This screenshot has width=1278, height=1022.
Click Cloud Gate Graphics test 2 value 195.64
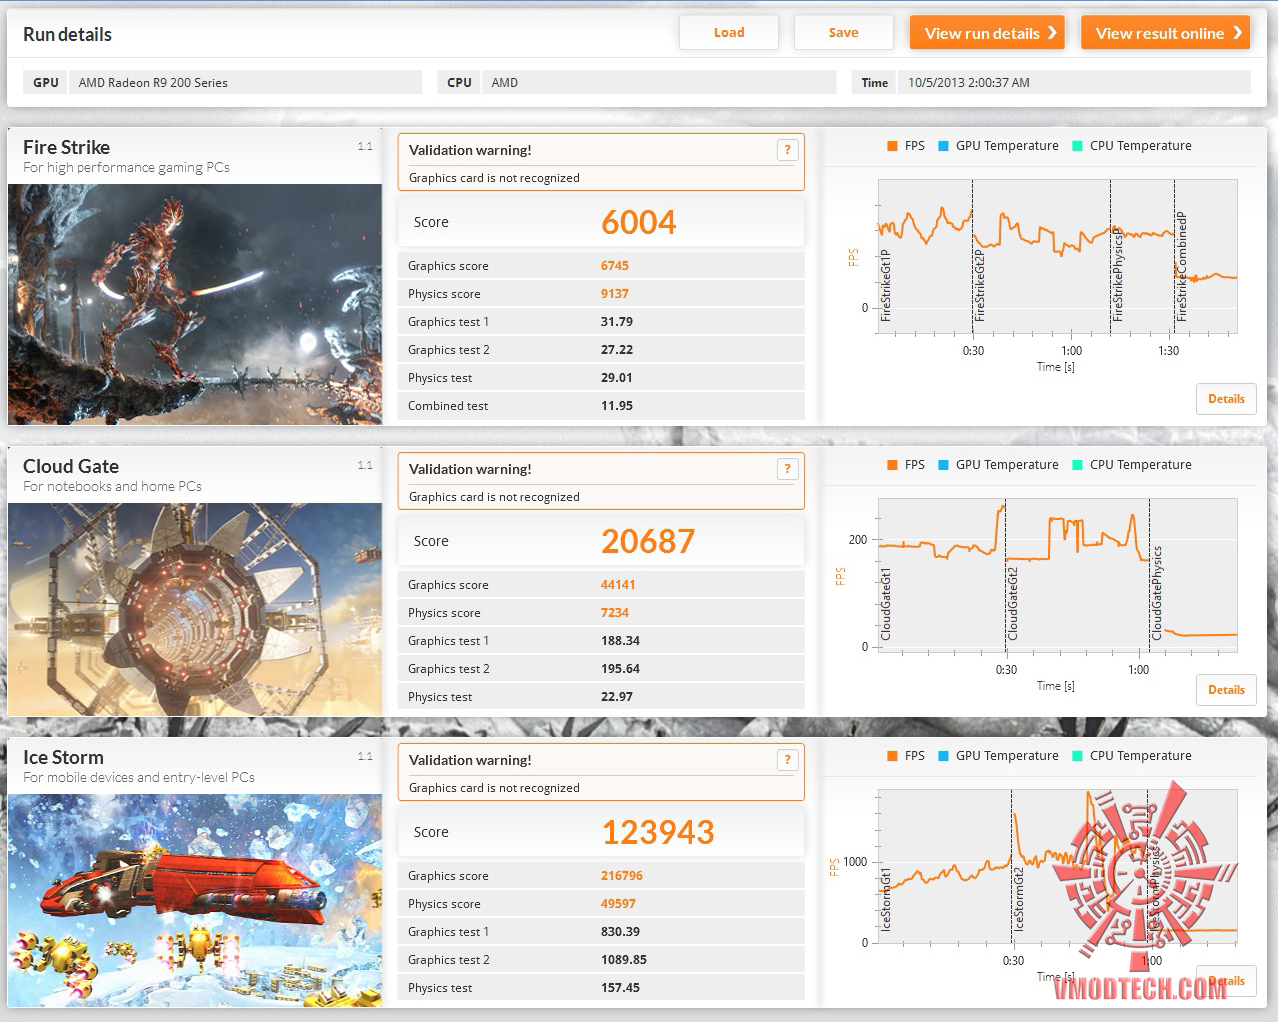(x=620, y=669)
